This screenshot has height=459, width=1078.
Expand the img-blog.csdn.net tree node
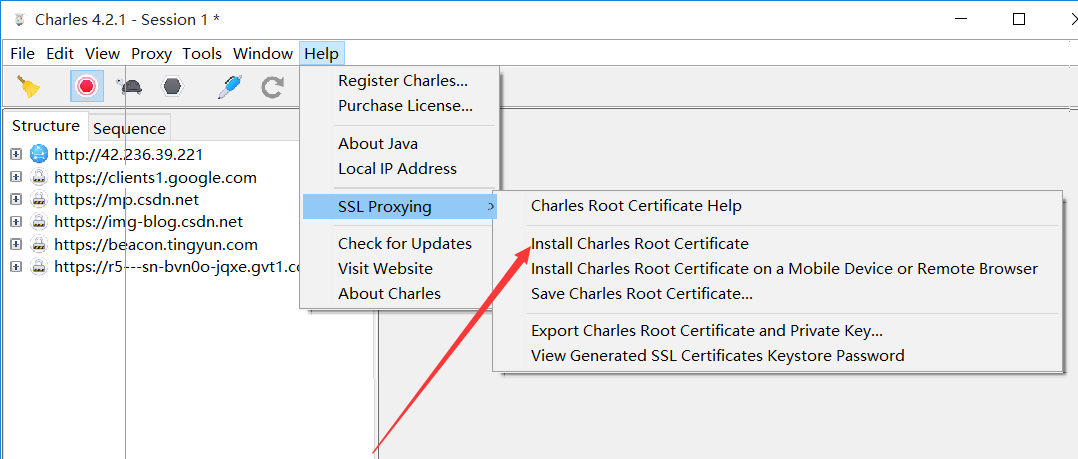pyautogui.click(x=16, y=222)
